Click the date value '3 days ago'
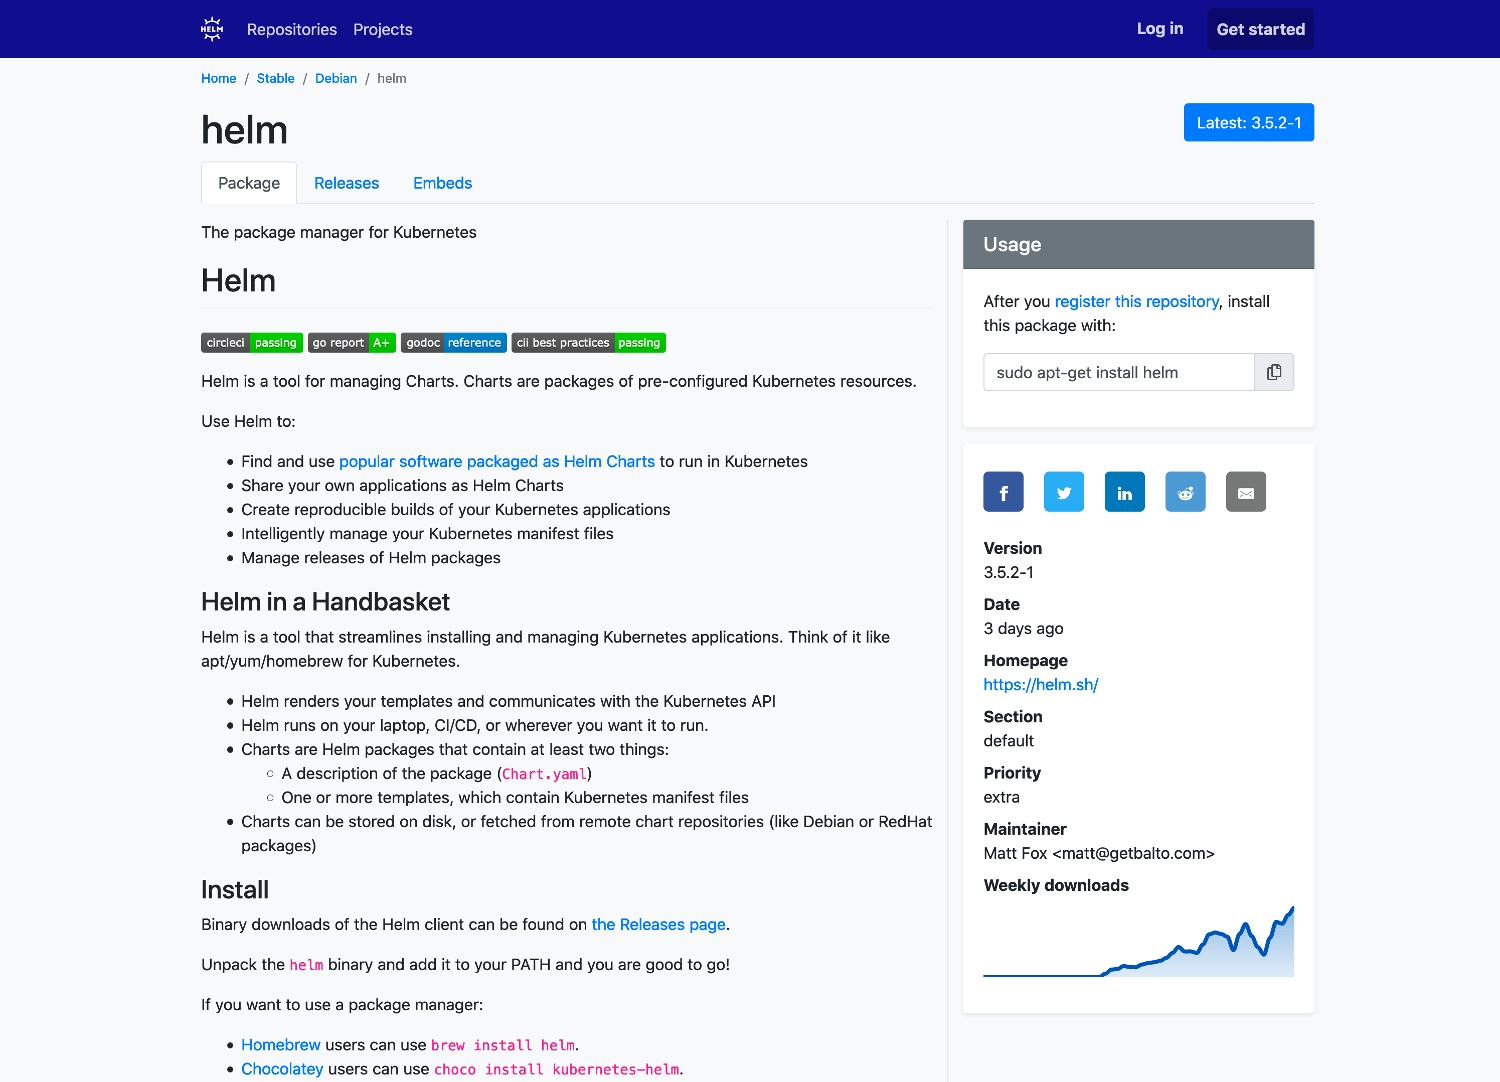 pyautogui.click(x=1023, y=628)
